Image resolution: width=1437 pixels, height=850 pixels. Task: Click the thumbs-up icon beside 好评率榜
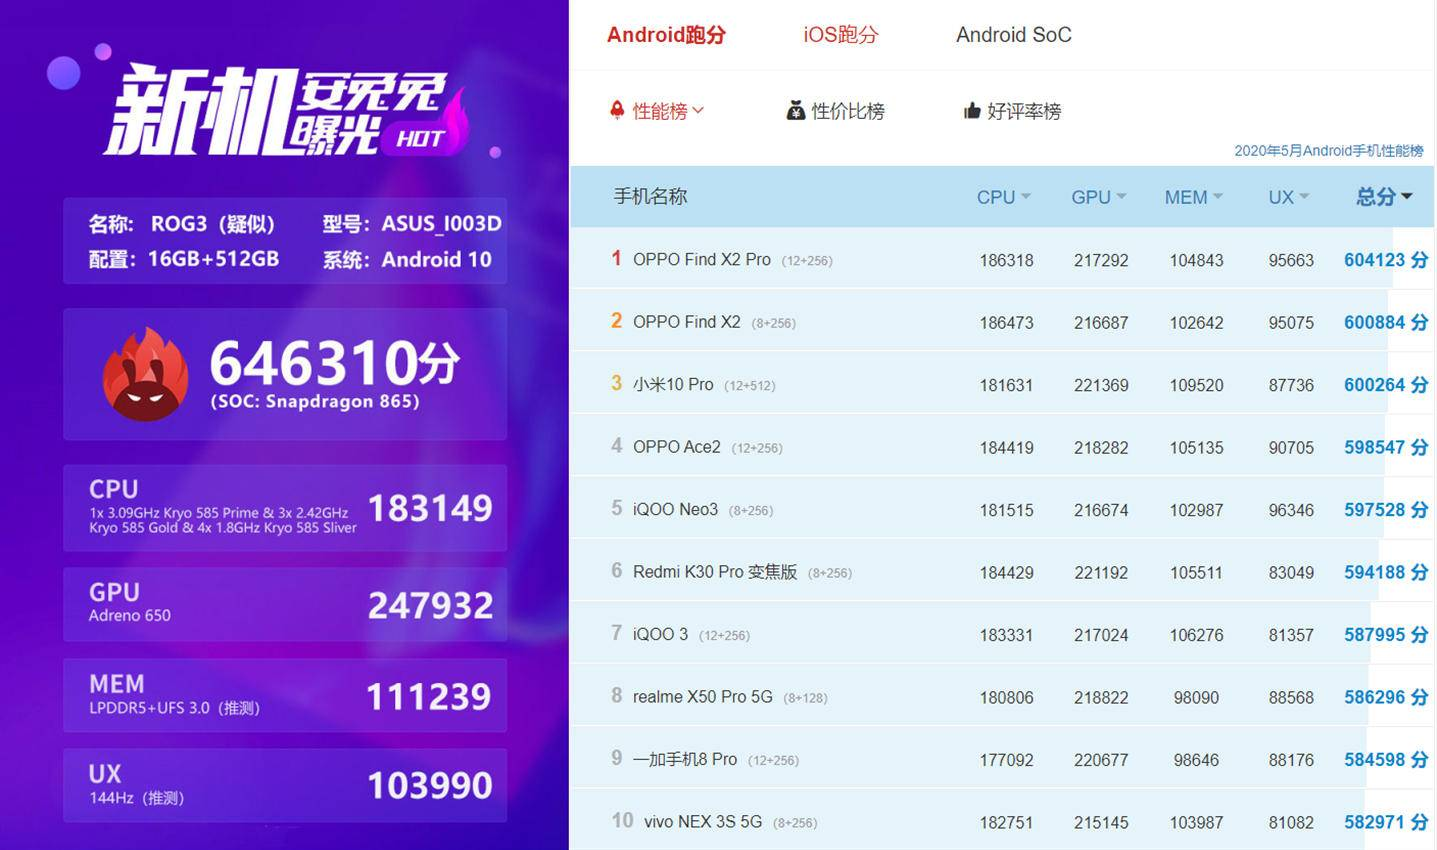tap(972, 110)
